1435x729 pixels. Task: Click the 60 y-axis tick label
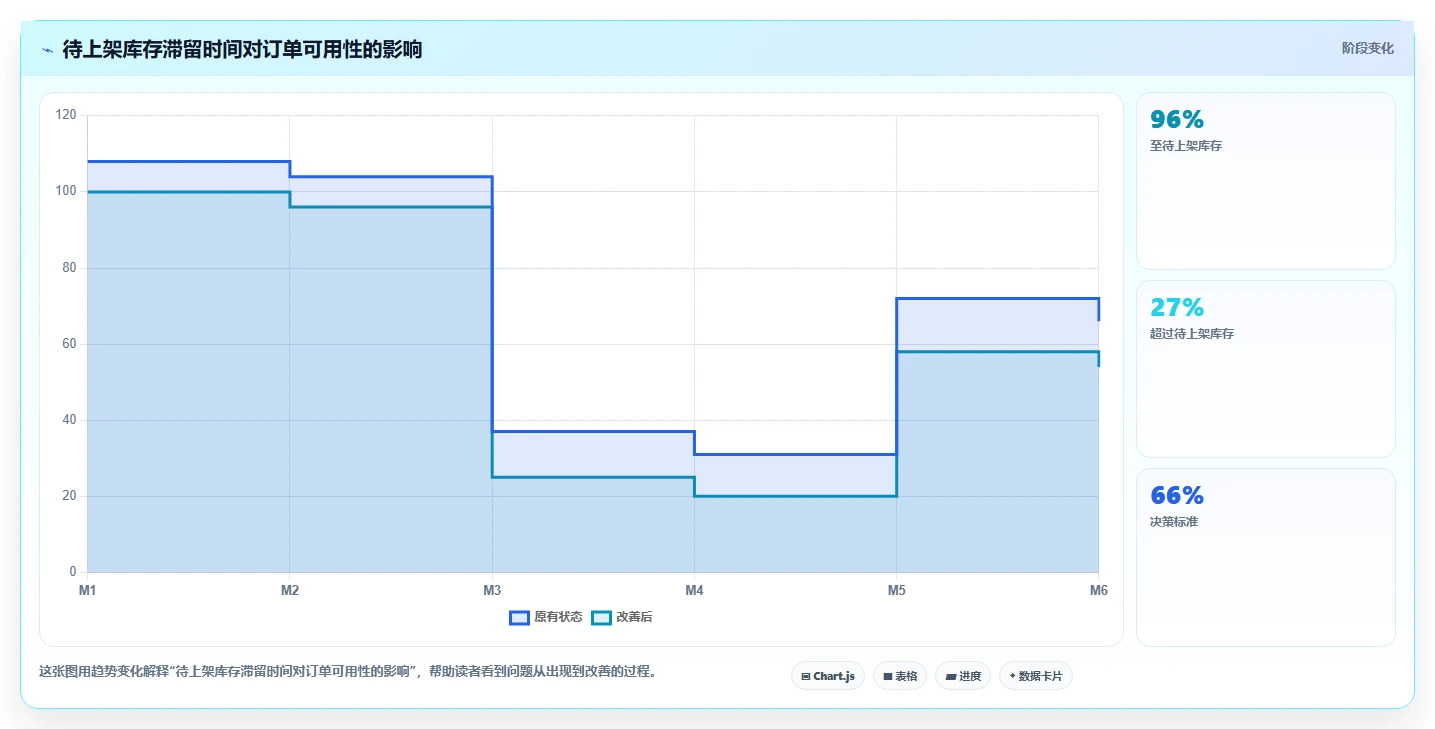(x=69, y=344)
